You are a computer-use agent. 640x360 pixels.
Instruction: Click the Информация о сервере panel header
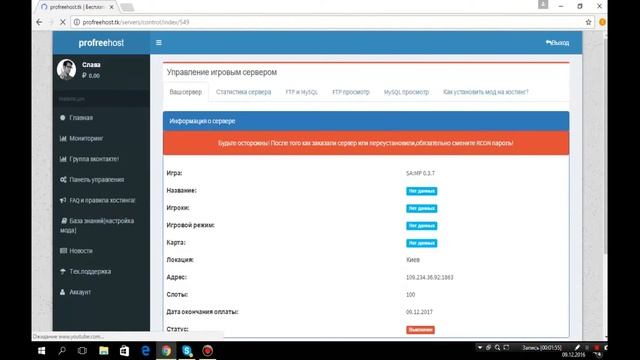(x=366, y=121)
